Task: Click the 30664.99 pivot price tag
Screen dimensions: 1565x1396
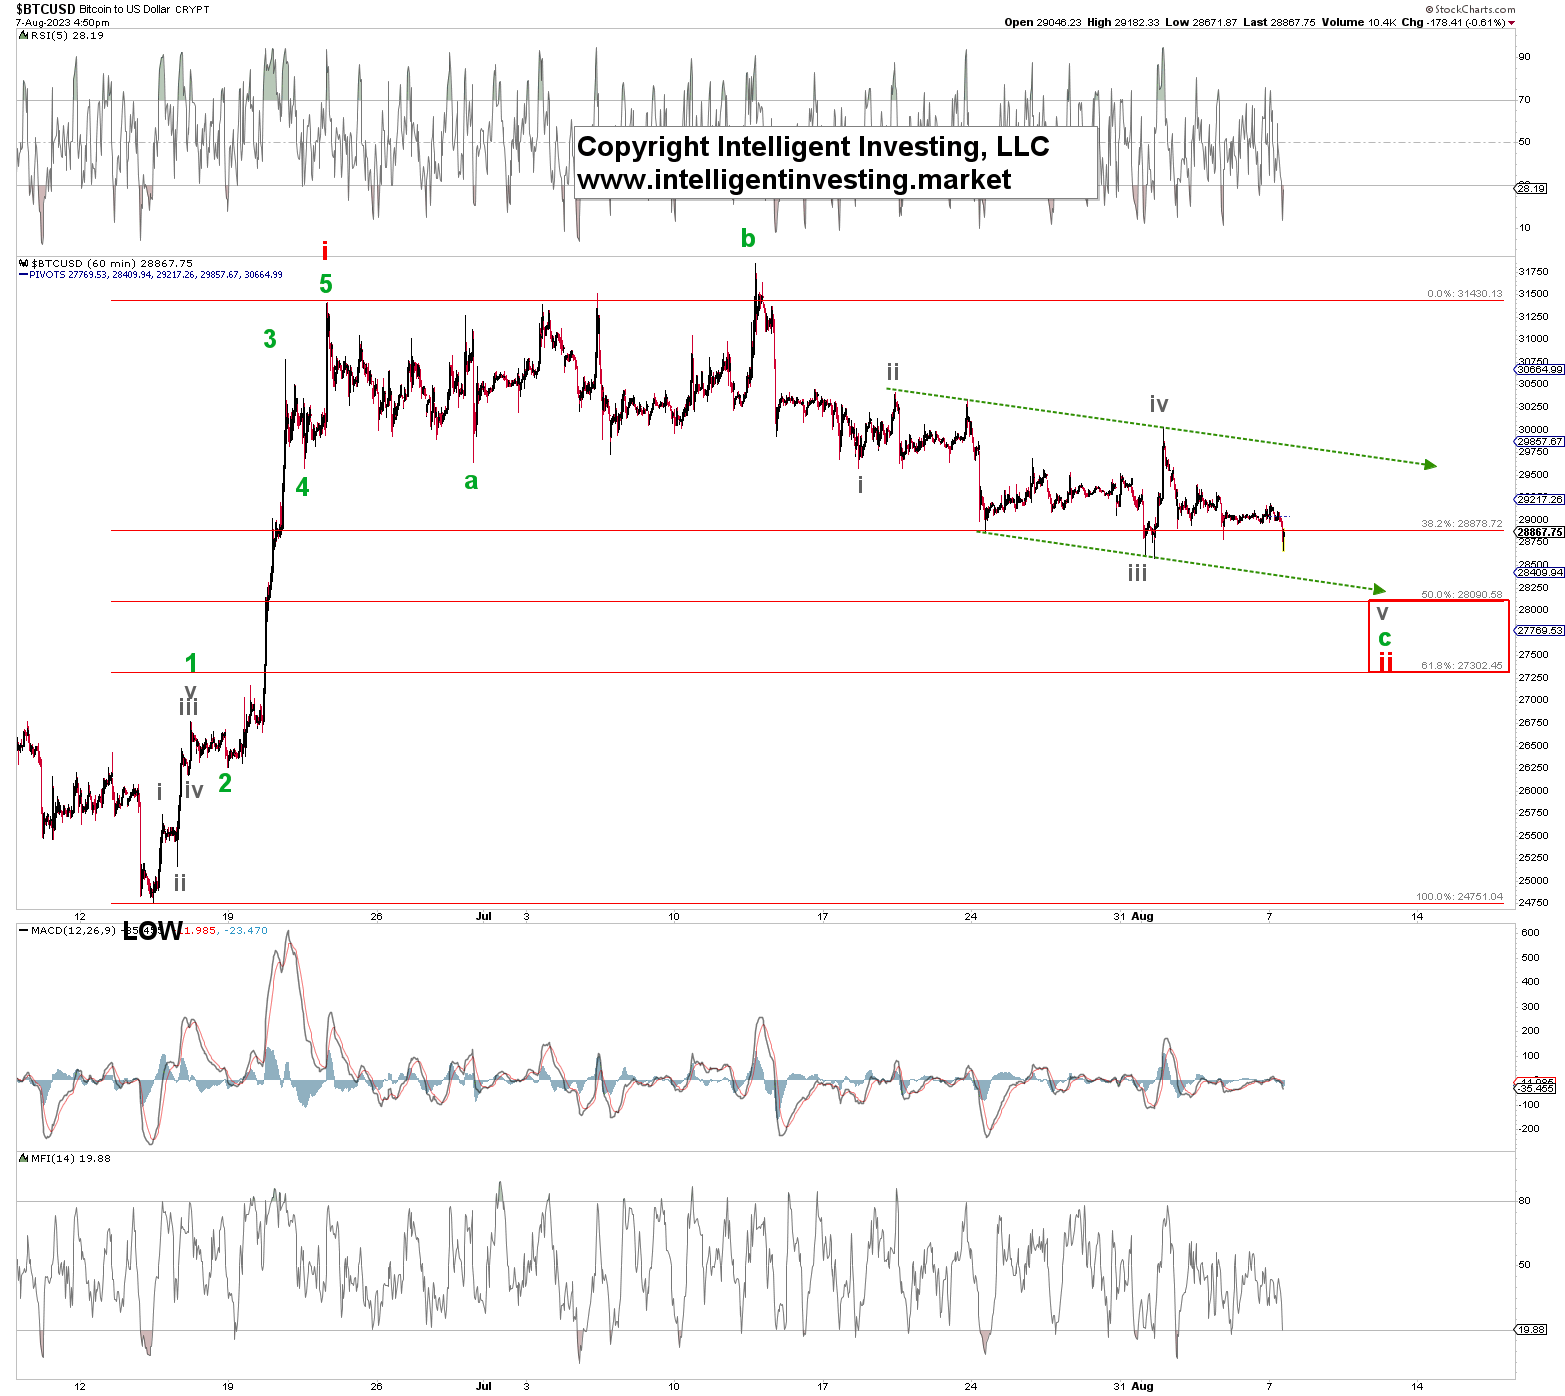Action: click(x=1540, y=370)
